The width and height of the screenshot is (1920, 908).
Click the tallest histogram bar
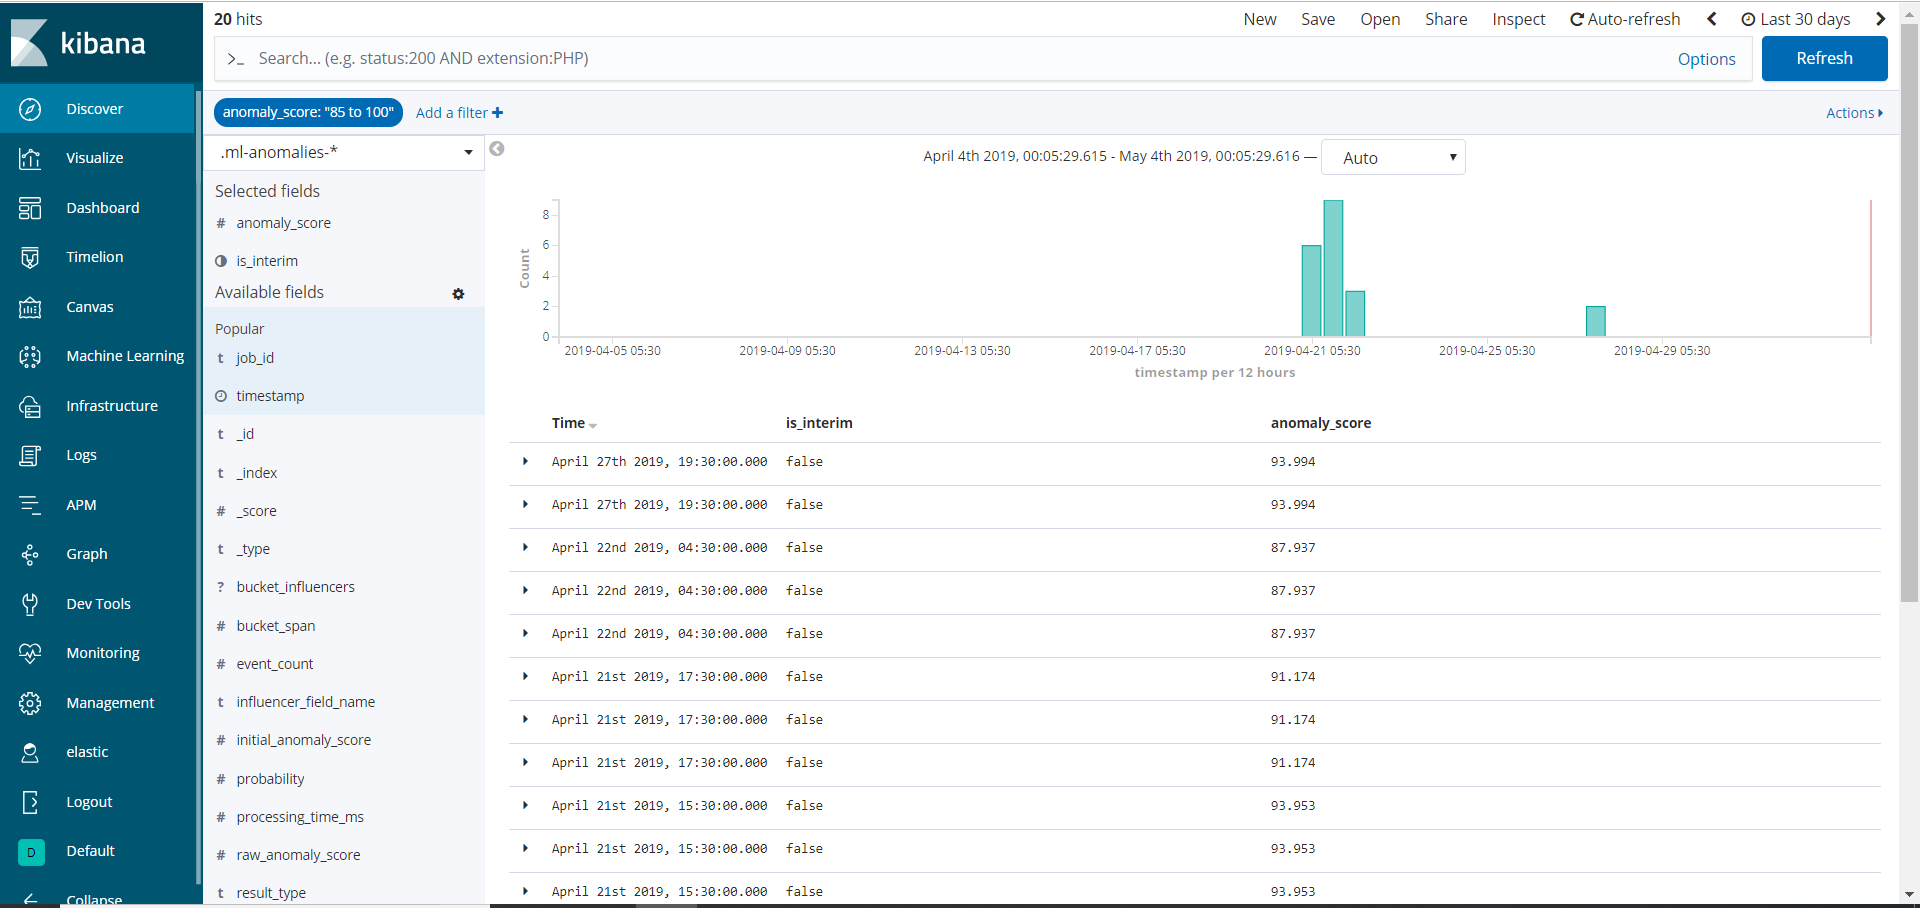(x=1333, y=268)
